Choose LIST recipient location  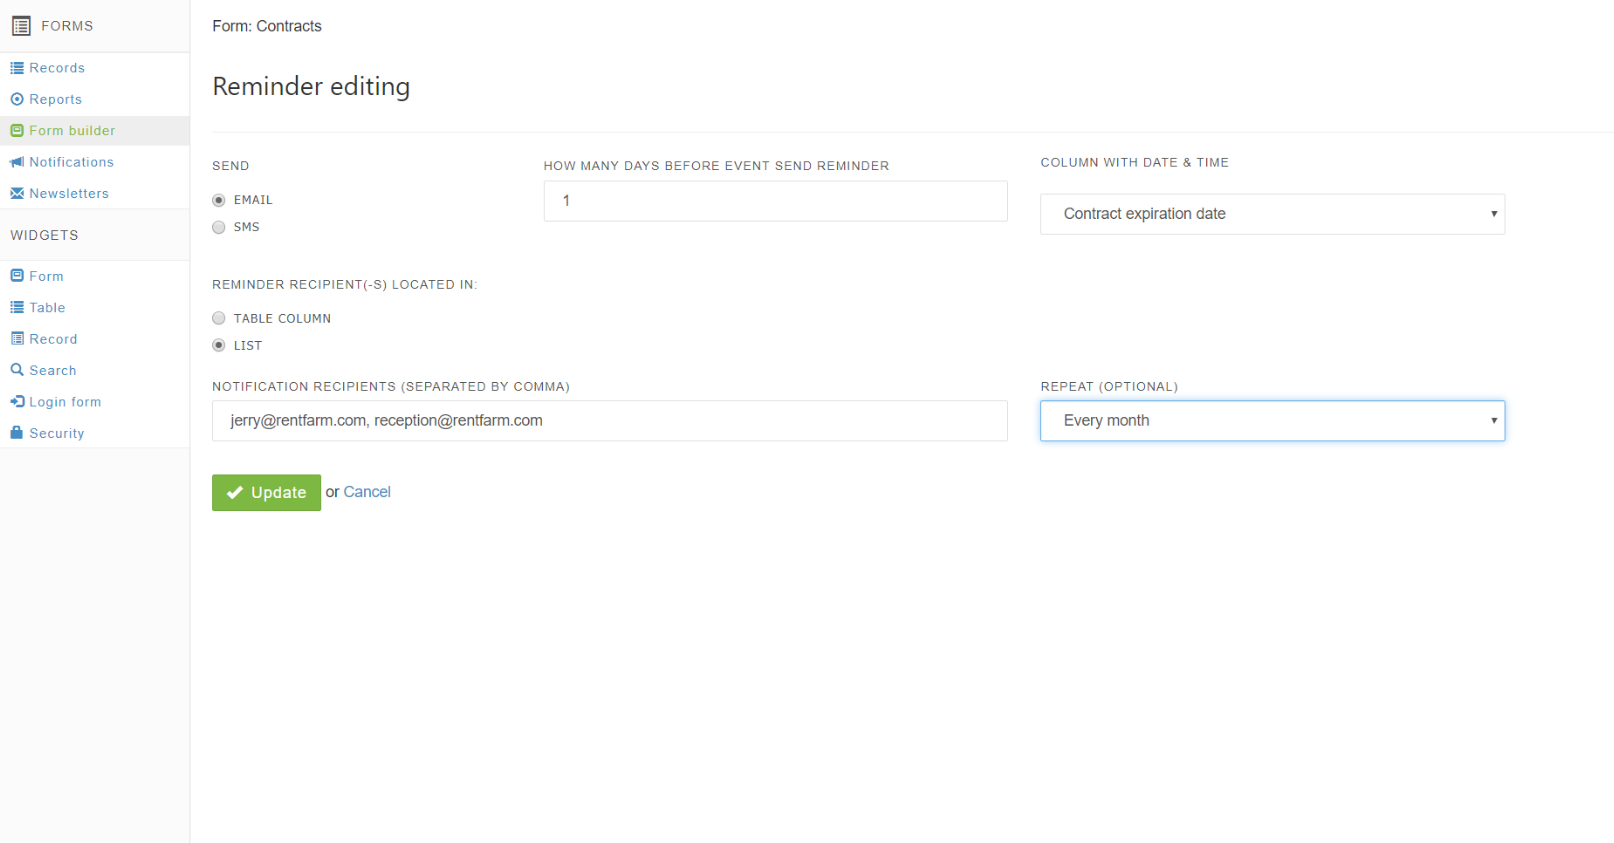coord(219,345)
